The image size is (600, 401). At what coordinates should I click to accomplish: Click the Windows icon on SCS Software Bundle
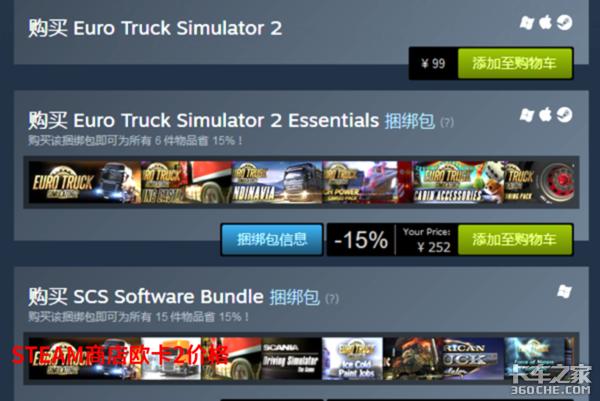click(x=564, y=292)
